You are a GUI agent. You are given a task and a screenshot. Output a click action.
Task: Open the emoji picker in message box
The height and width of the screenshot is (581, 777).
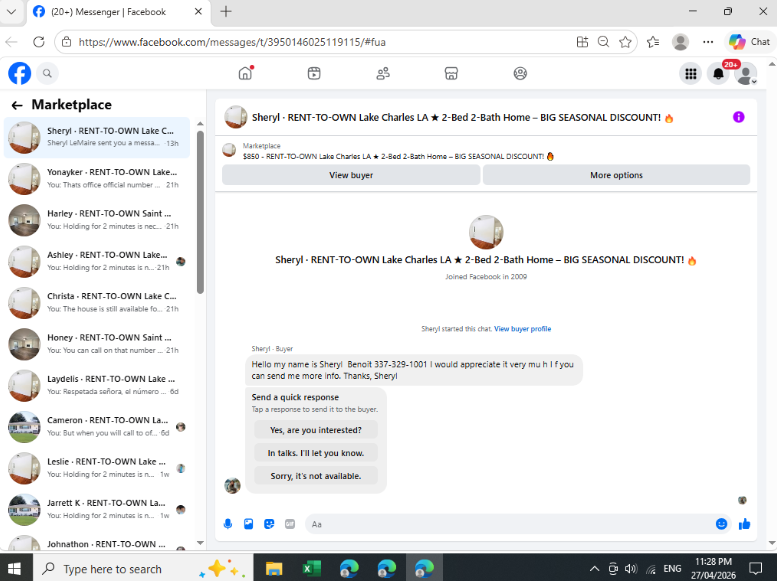(721, 524)
